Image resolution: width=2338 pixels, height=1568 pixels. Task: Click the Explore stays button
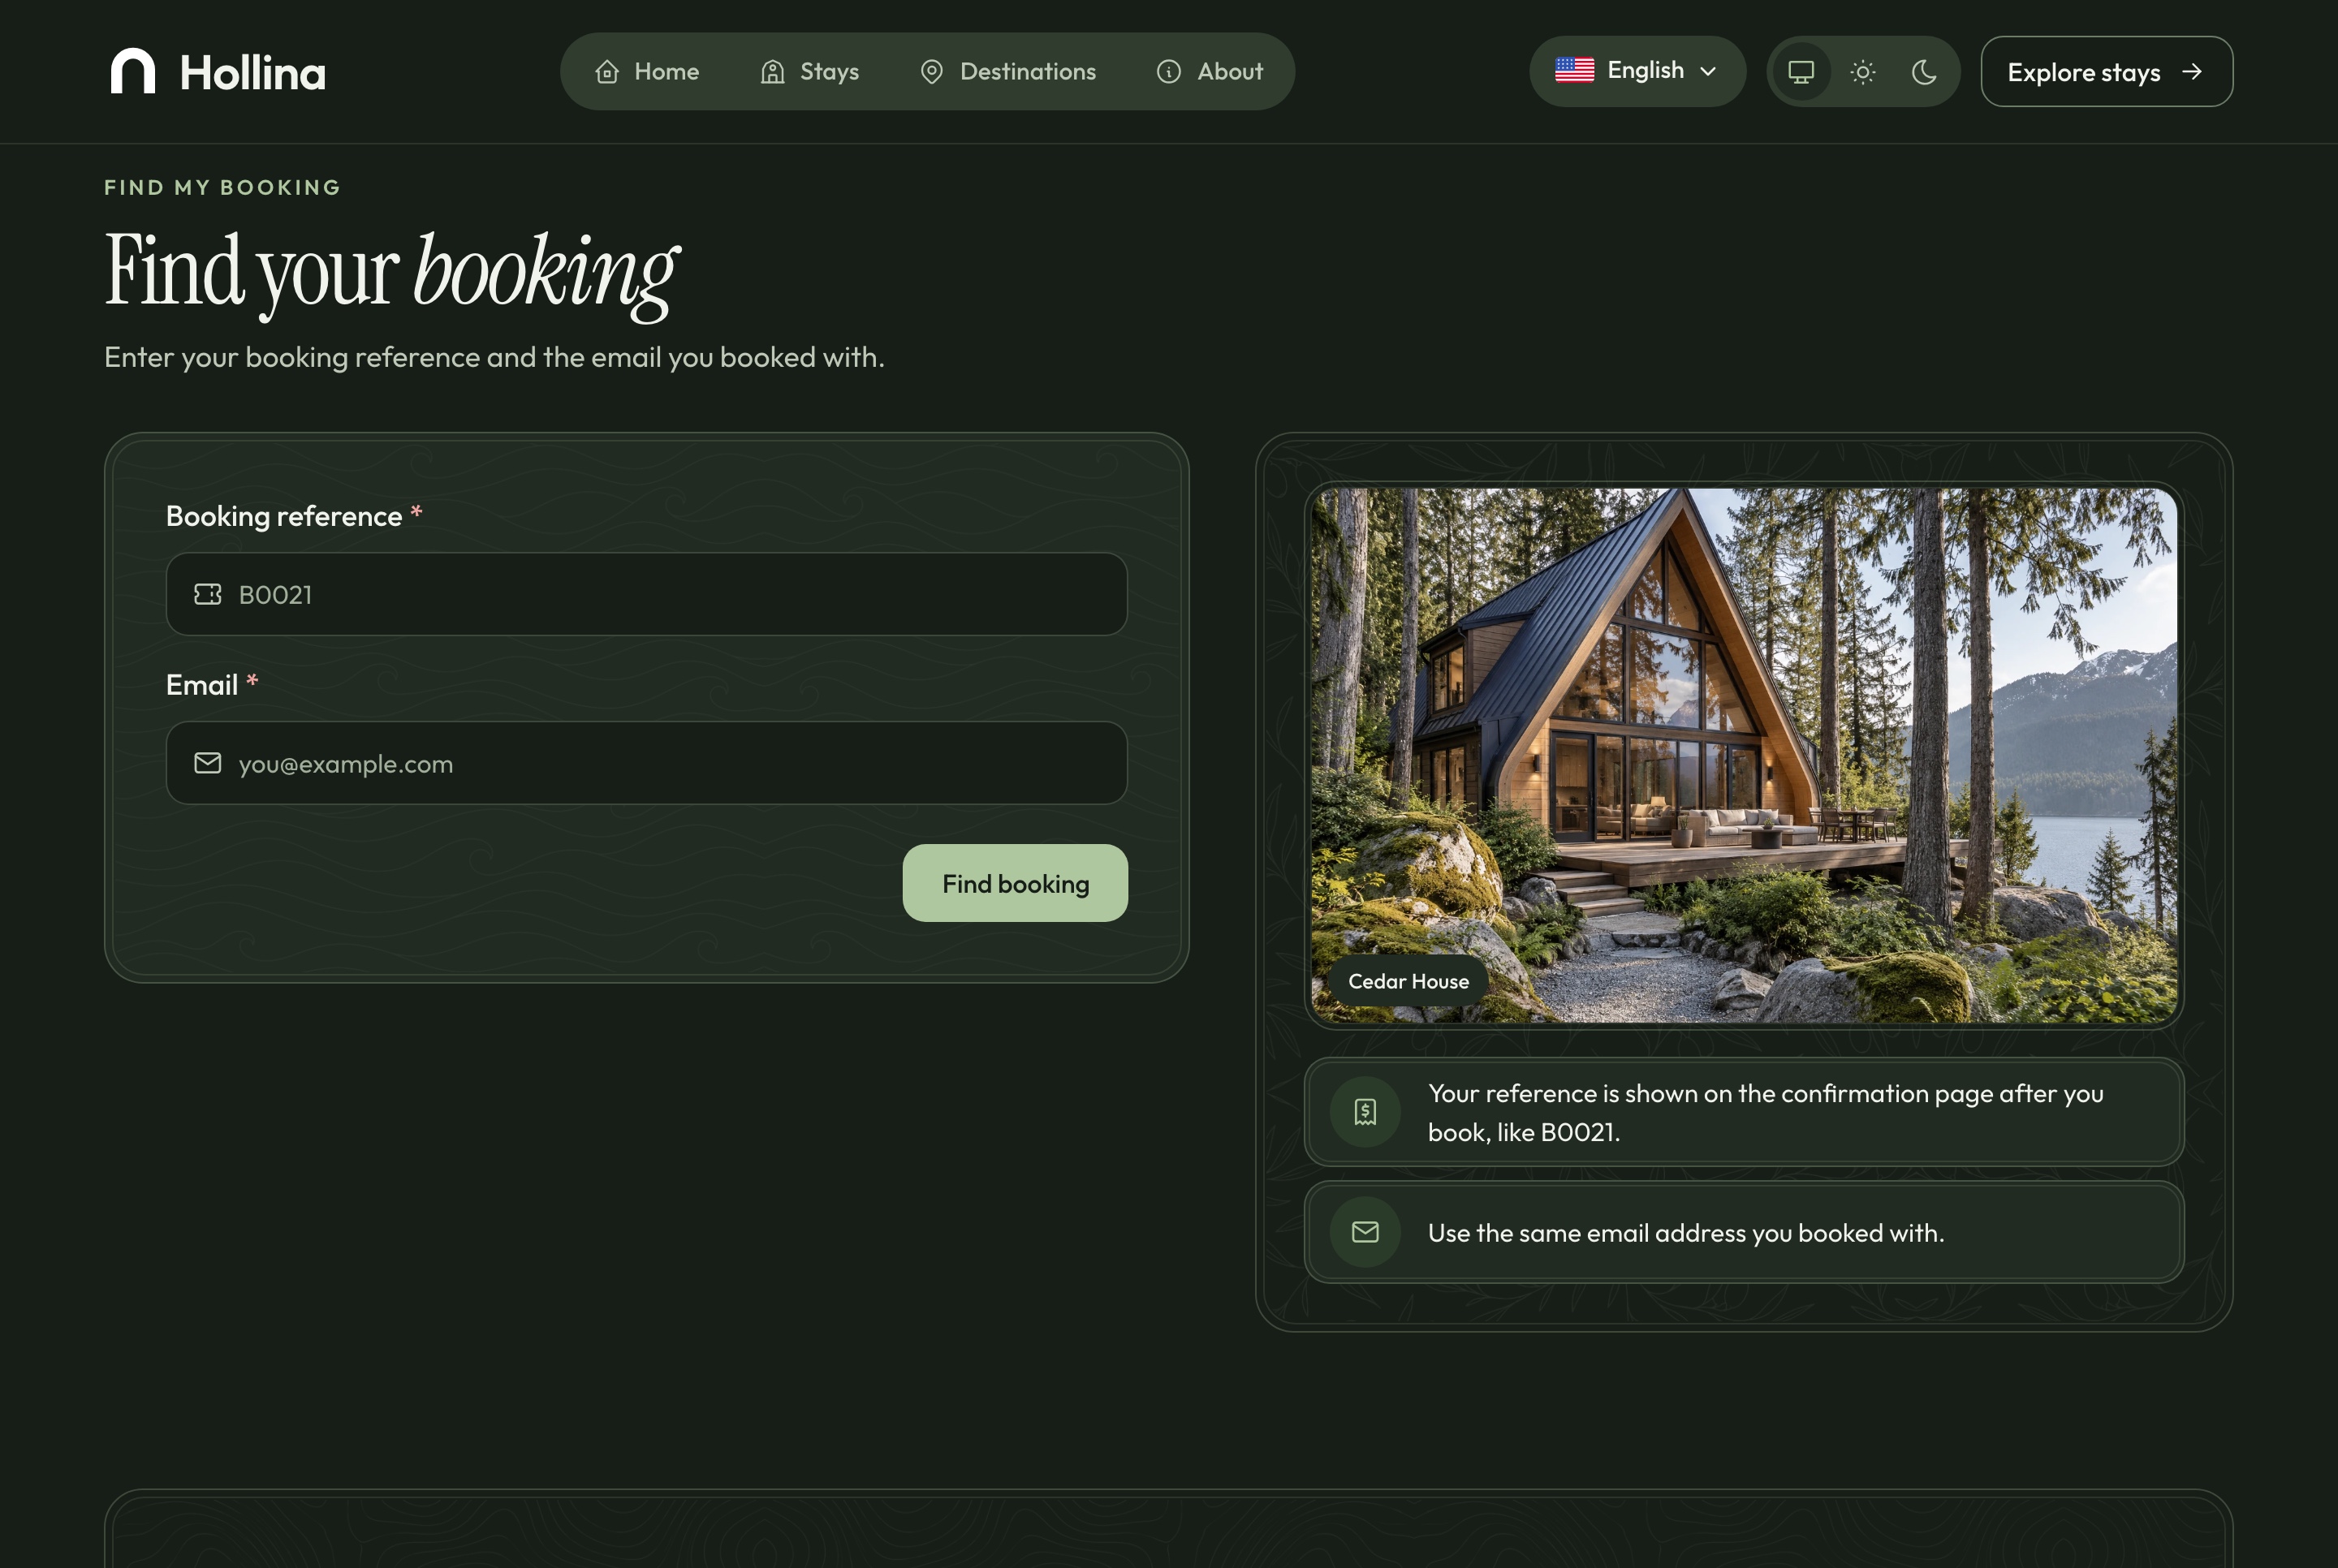click(x=2106, y=72)
